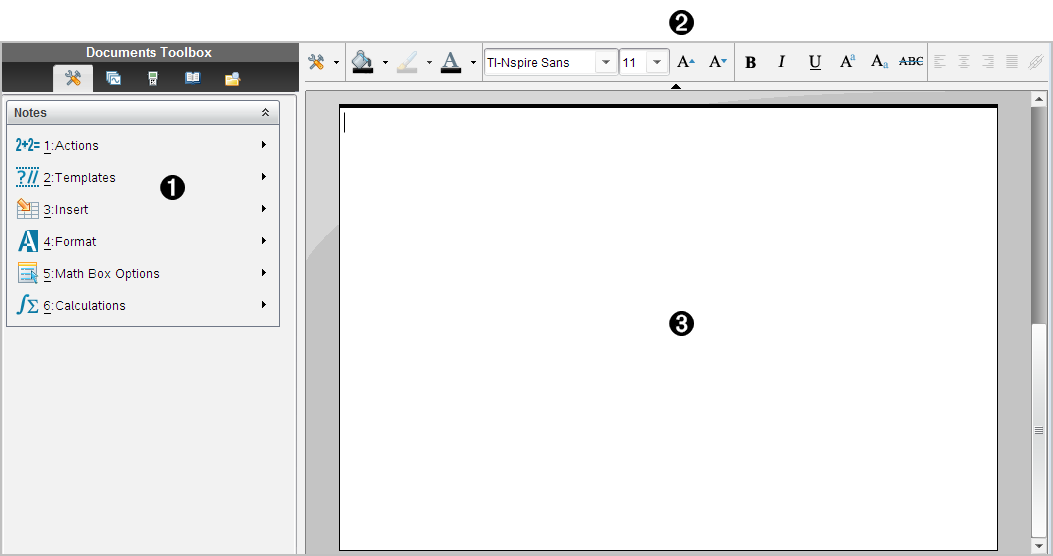Image resolution: width=1053 pixels, height=556 pixels.
Task: Toggle italic formatting
Action: [x=782, y=62]
